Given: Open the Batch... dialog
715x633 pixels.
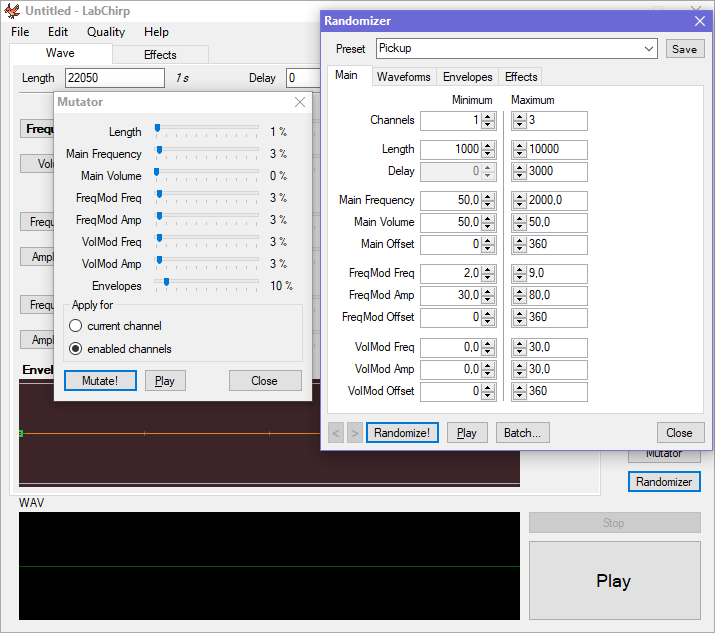Looking at the screenshot, I should pyautogui.click(x=523, y=433).
